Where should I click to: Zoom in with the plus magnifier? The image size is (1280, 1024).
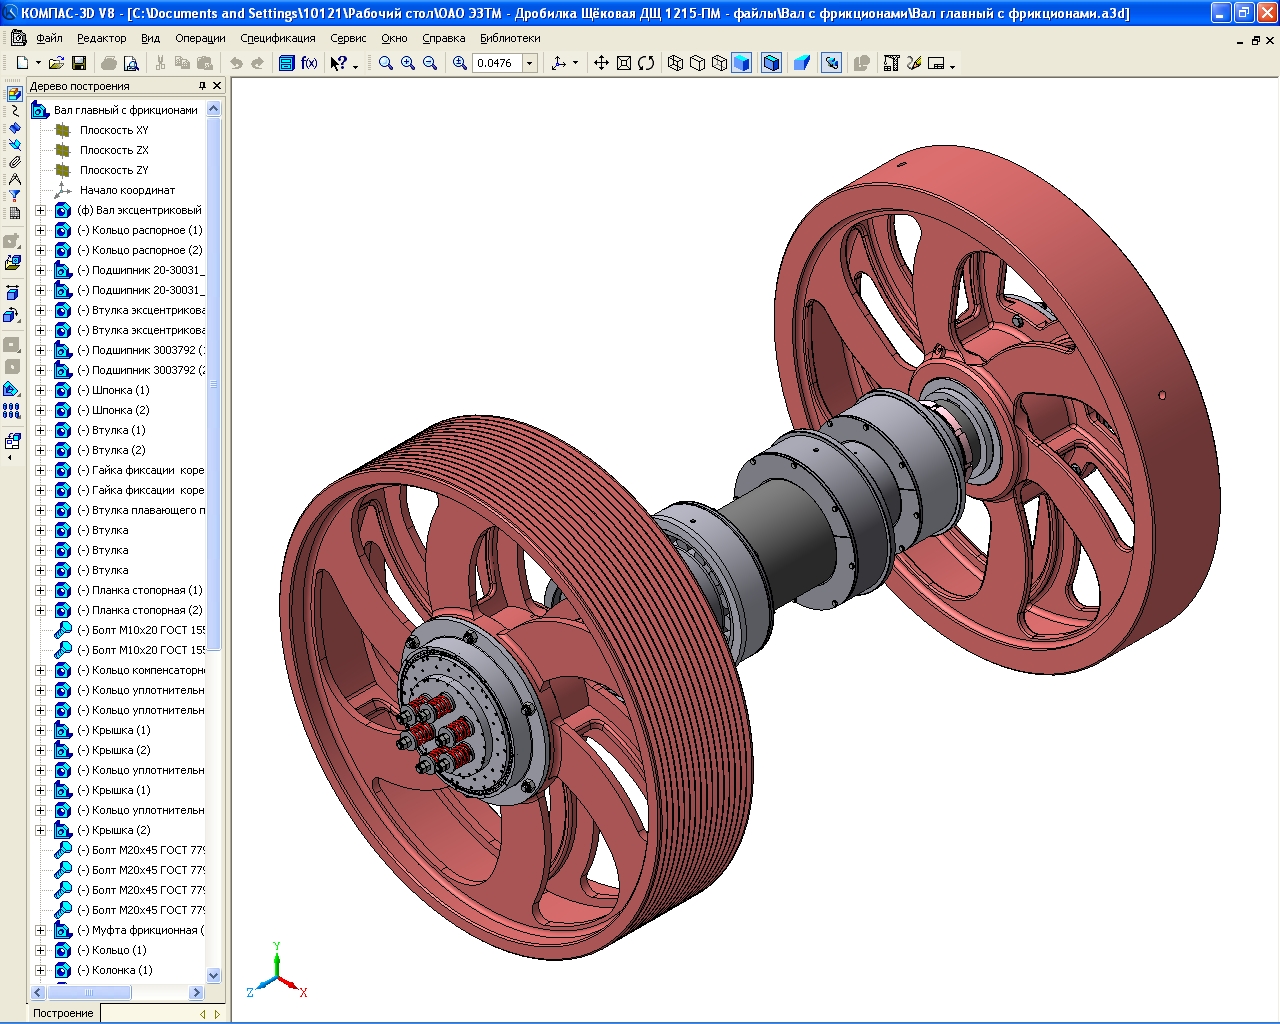[x=408, y=63]
